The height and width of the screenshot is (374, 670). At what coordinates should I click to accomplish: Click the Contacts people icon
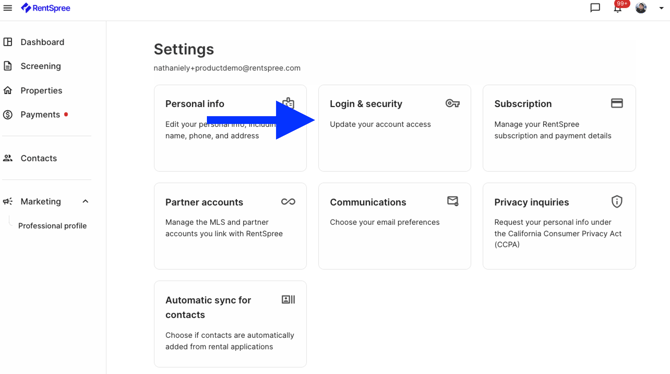point(8,158)
